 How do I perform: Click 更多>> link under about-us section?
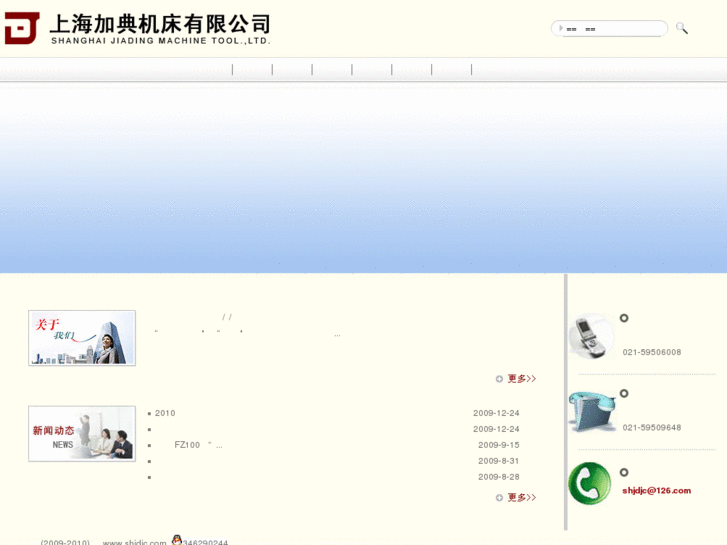522,378
